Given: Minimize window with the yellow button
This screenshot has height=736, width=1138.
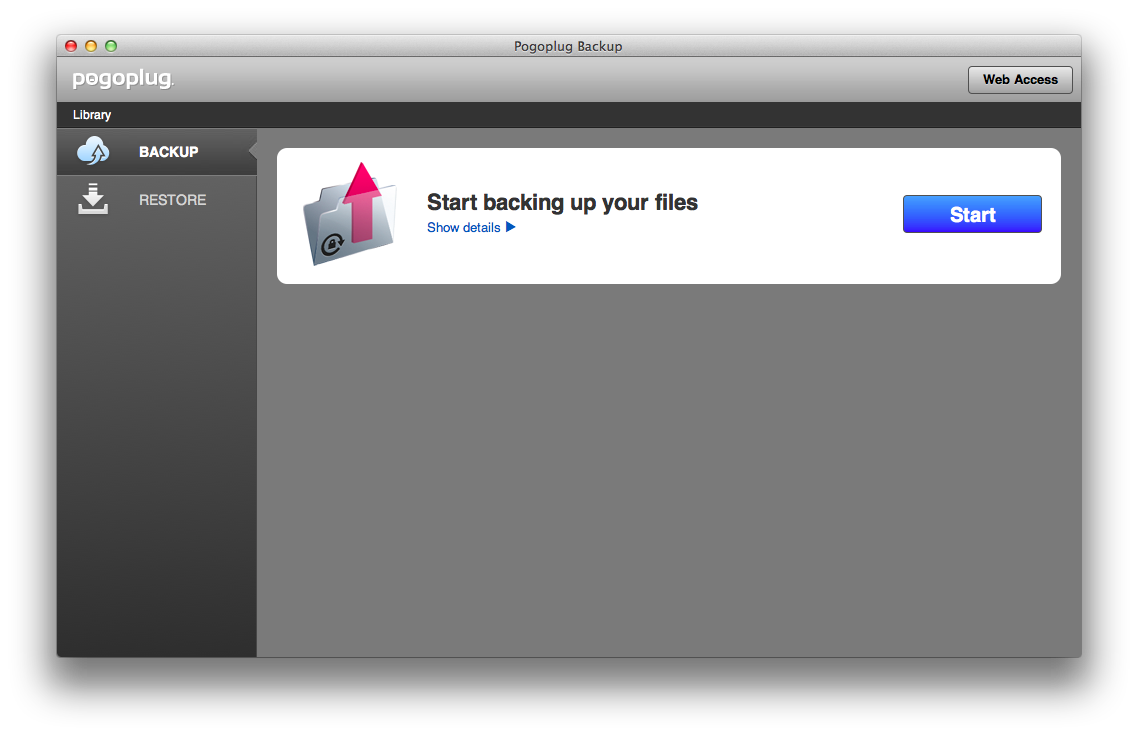Looking at the screenshot, I should (x=91, y=46).
